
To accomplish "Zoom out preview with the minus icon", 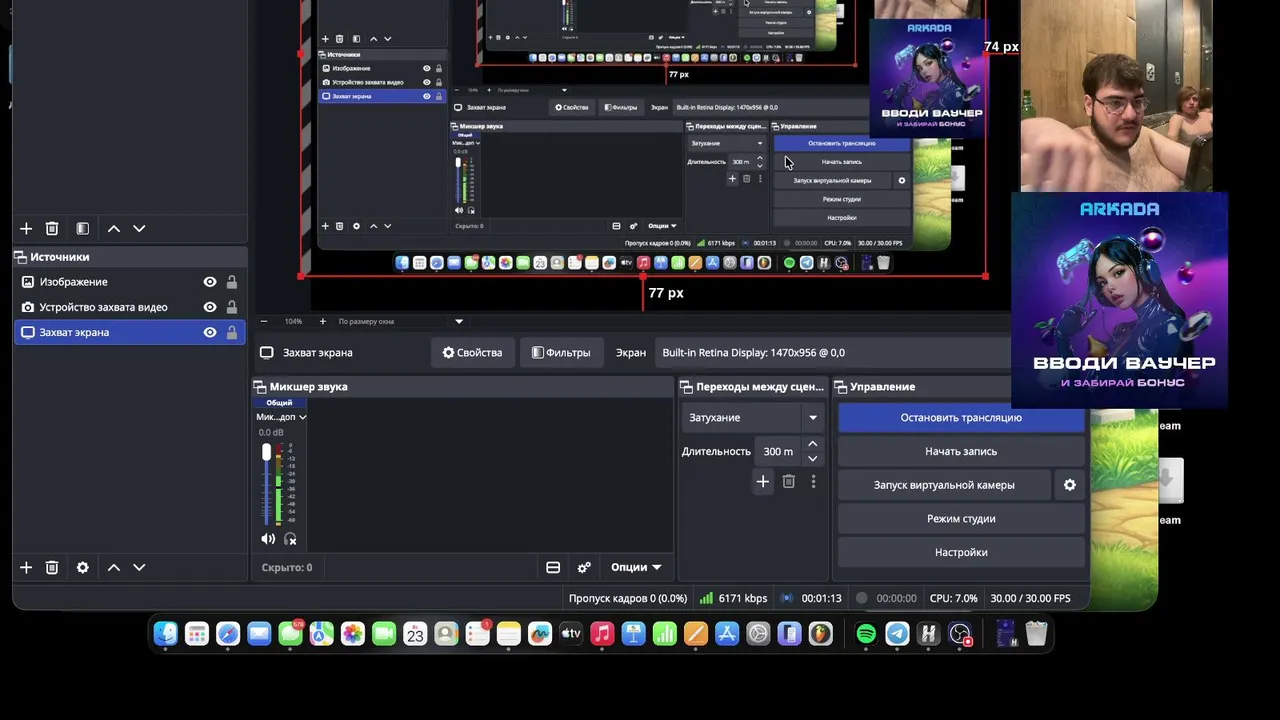I will [x=264, y=321].
